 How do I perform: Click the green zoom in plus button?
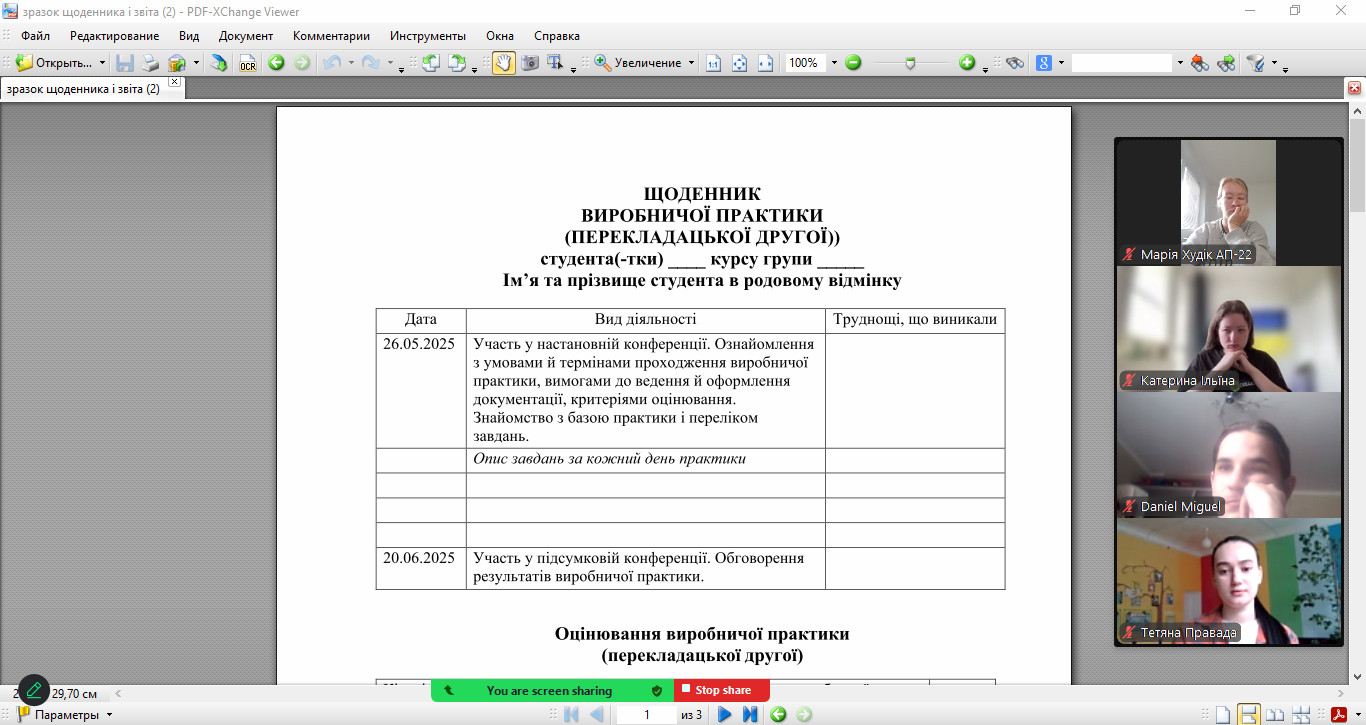pyautogui.click(x=967, y=63)
